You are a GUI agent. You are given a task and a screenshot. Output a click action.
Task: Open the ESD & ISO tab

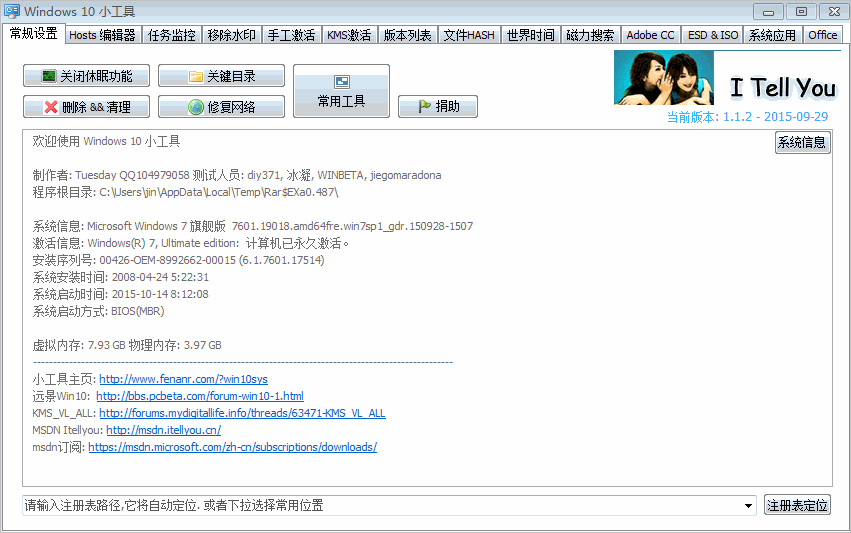[713, 35]
